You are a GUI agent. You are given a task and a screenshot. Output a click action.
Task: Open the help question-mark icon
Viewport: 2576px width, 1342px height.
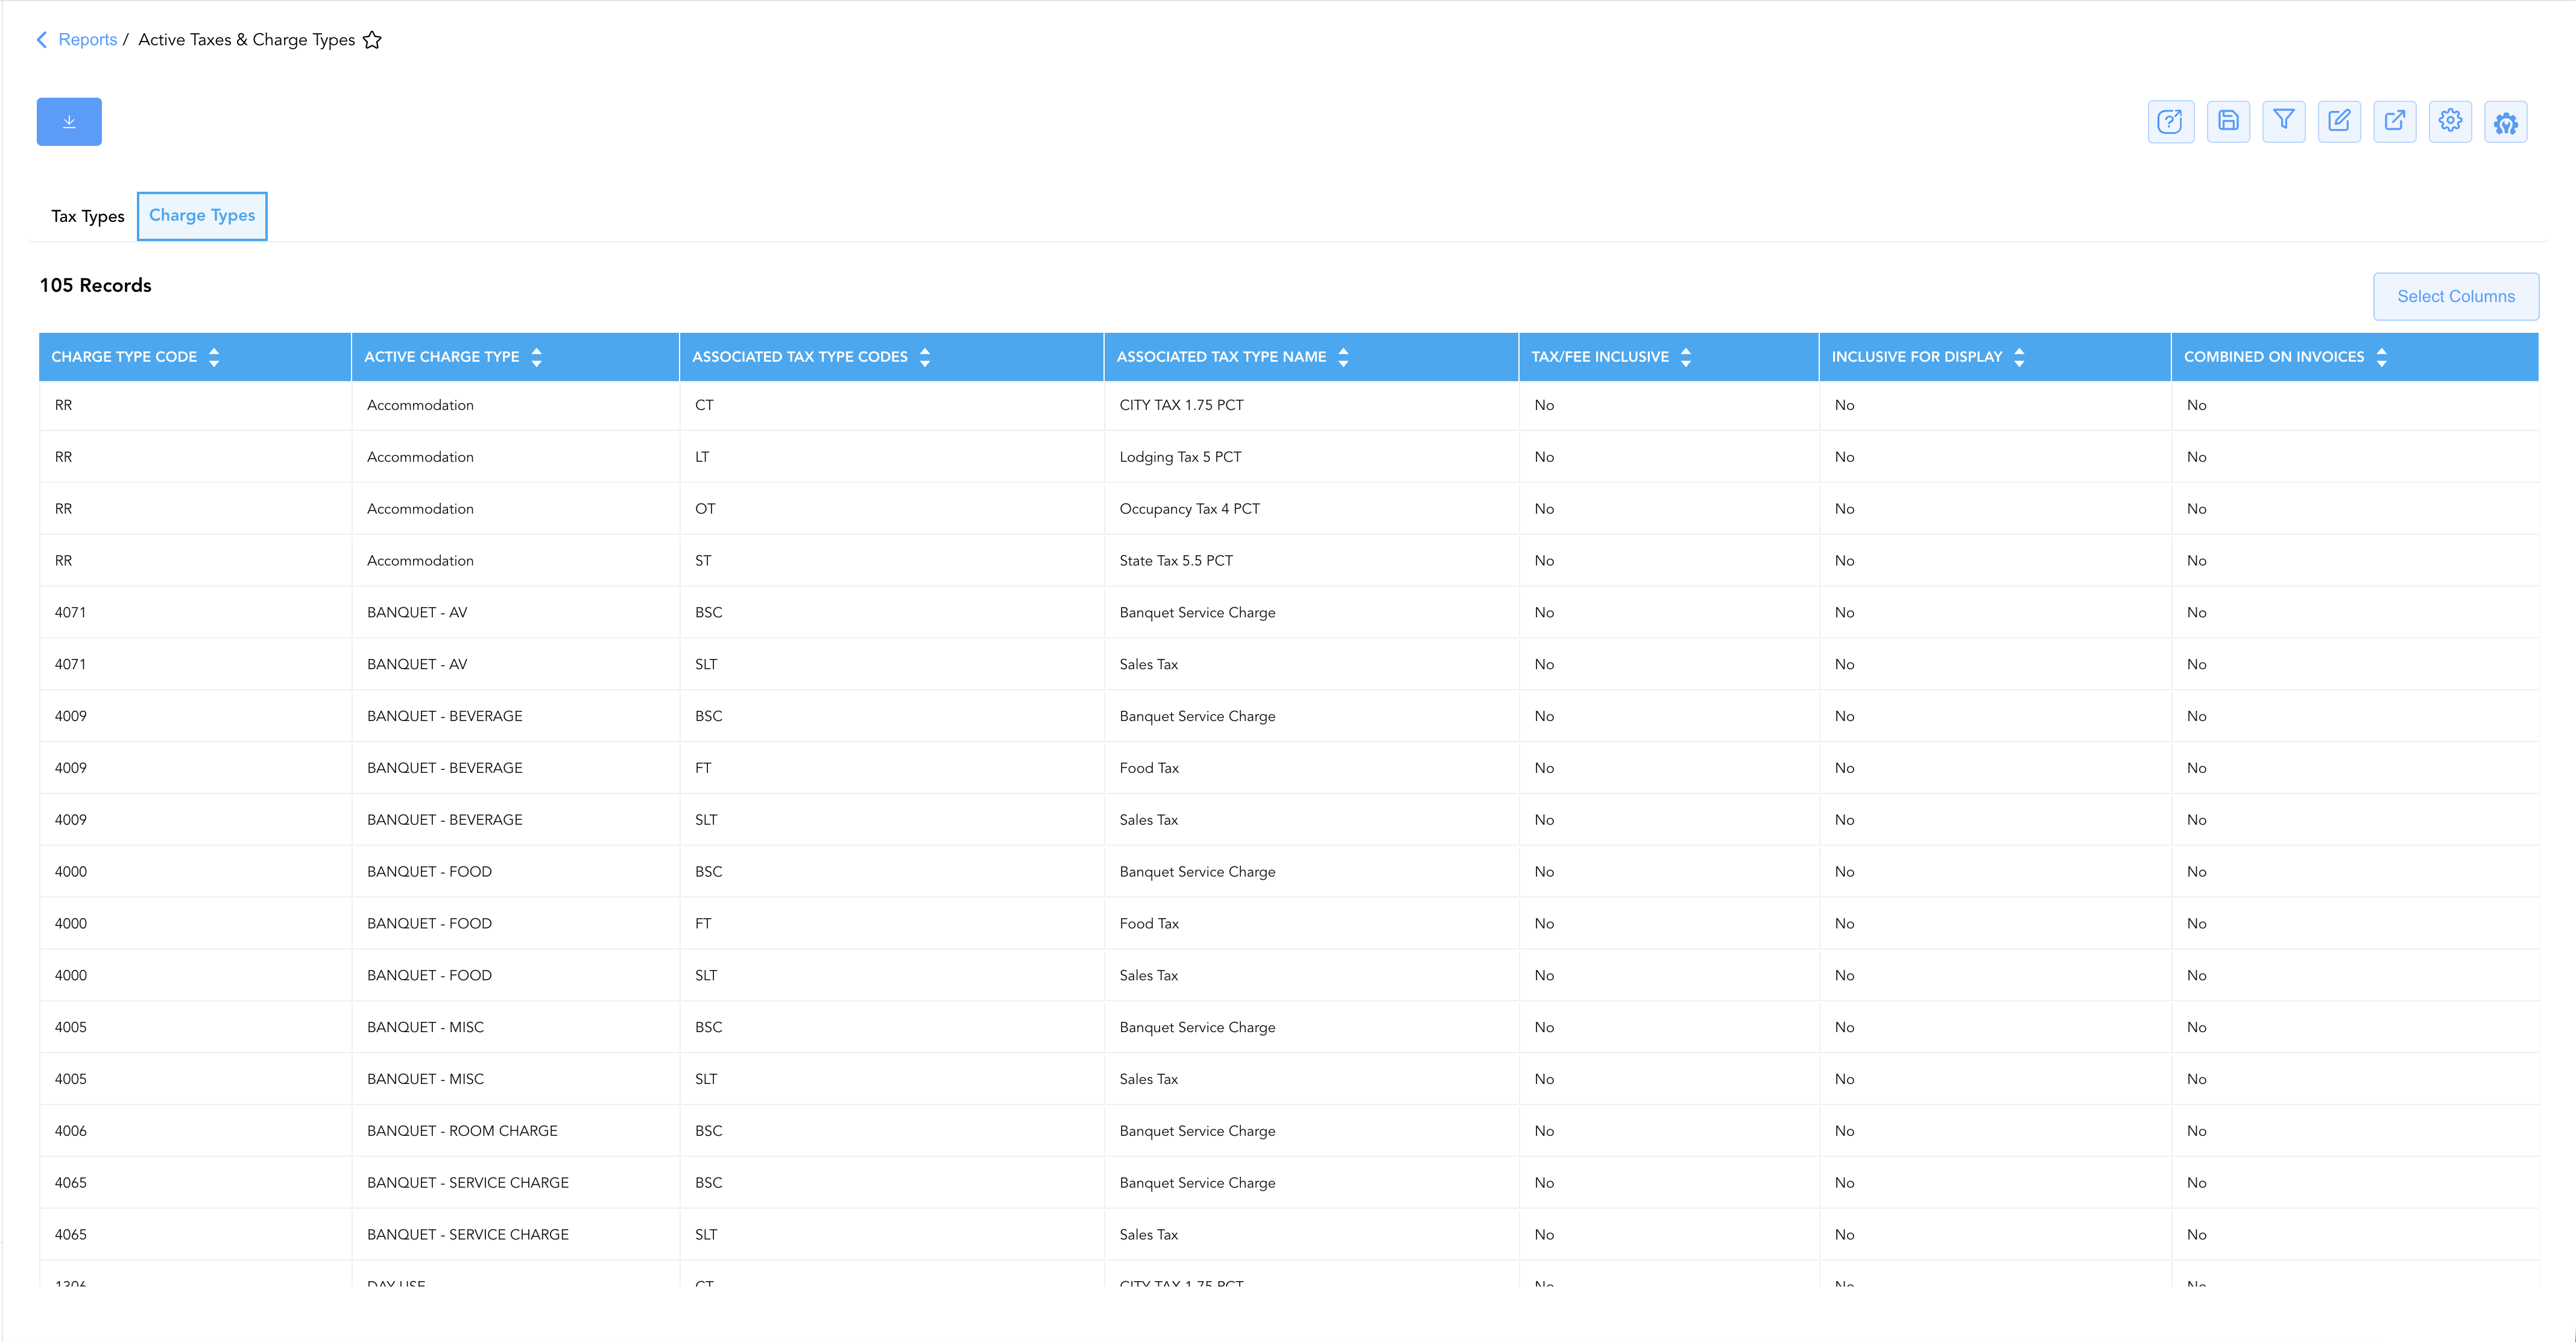2170,122
